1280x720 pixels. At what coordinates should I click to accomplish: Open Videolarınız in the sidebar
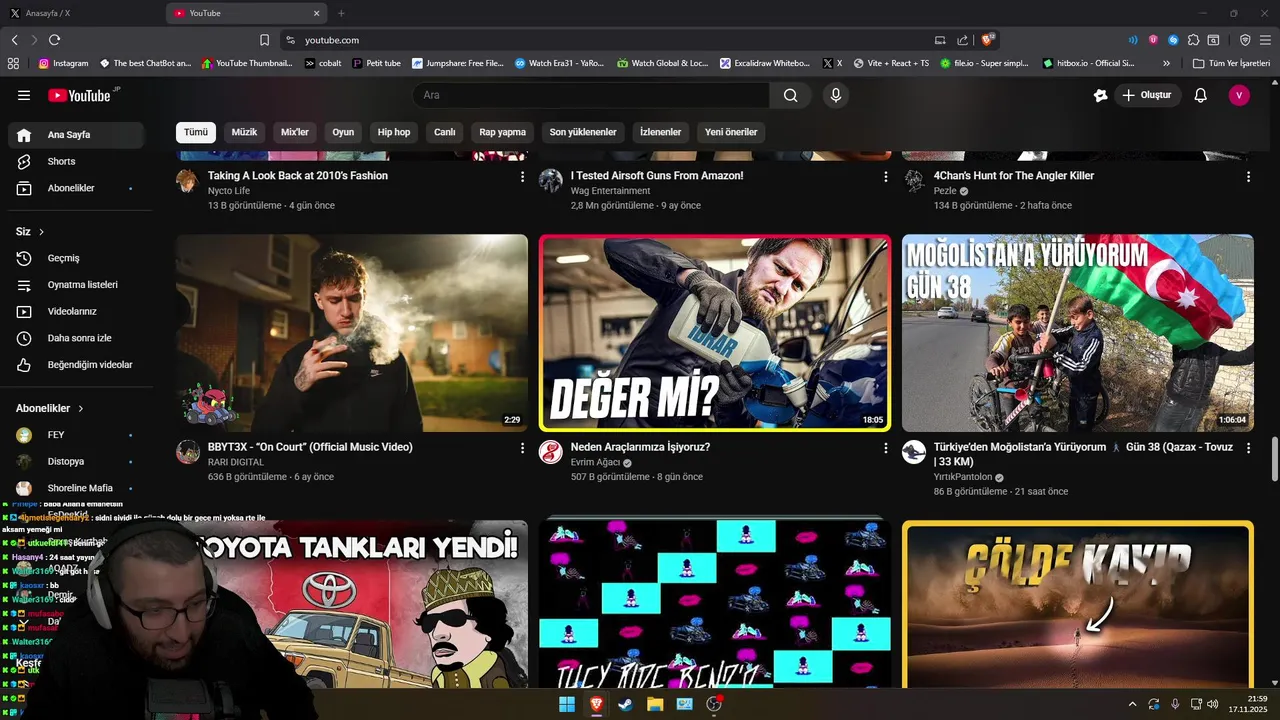coord(76,312)
